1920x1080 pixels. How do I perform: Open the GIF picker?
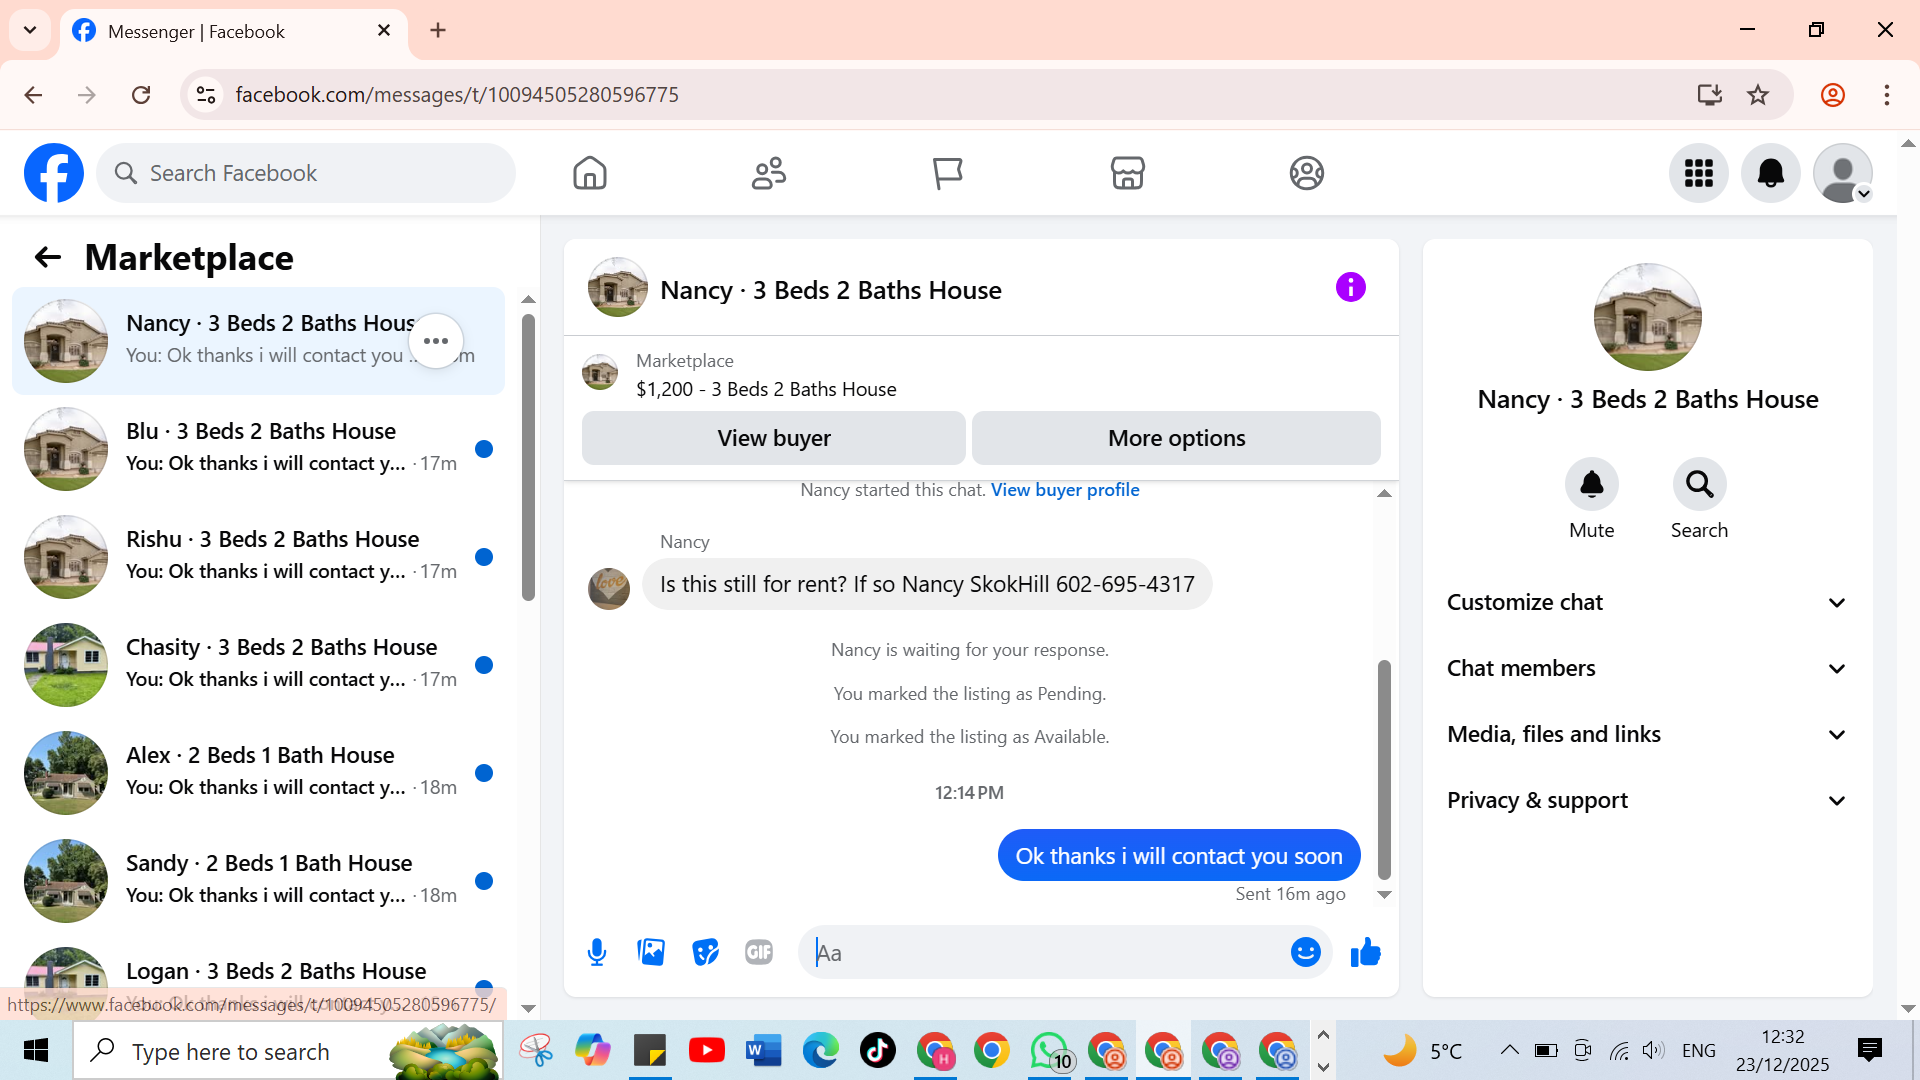pos(759,952)
